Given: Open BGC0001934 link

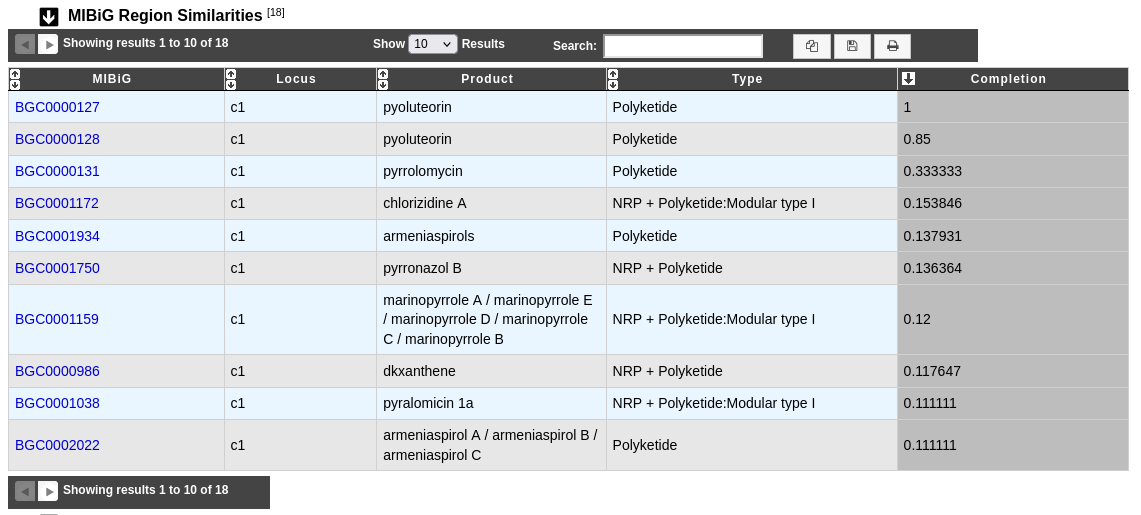Looking at the screenshot, I should coord(57,236).
